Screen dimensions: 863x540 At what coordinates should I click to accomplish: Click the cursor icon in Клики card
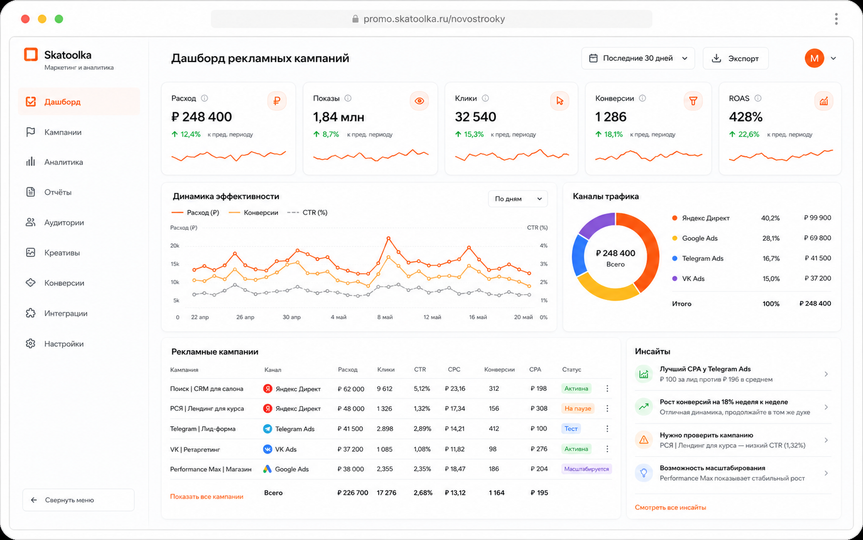(x=560, y=101)
